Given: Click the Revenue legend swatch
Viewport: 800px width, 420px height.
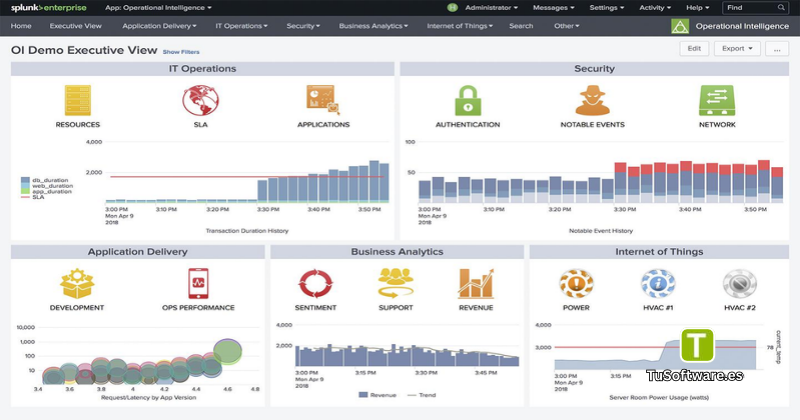Looking at the screenshot, I should pyautogui.click(x=363, y=395).
